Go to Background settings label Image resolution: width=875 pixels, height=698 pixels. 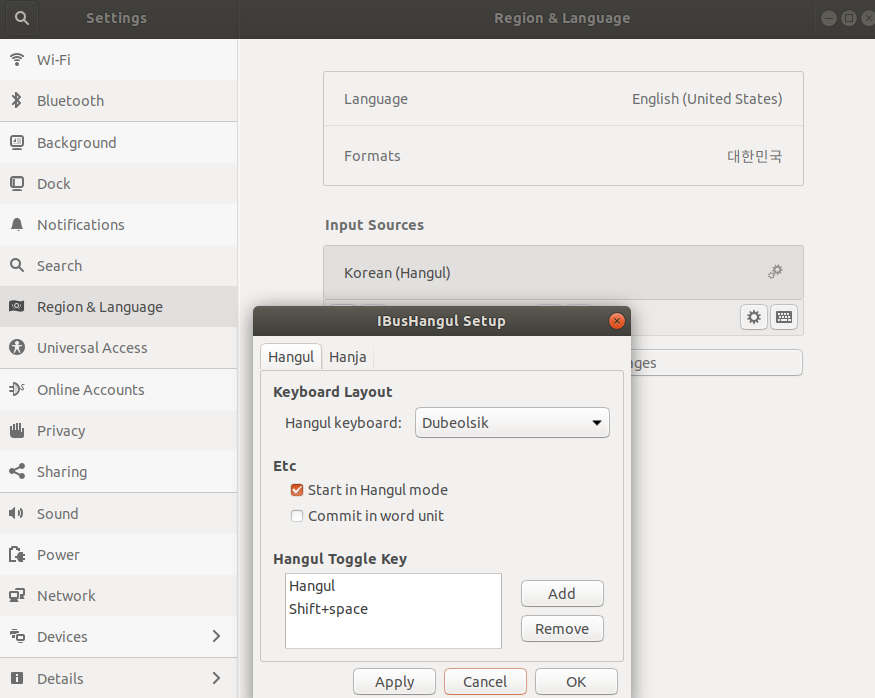[x=76, y=143]
